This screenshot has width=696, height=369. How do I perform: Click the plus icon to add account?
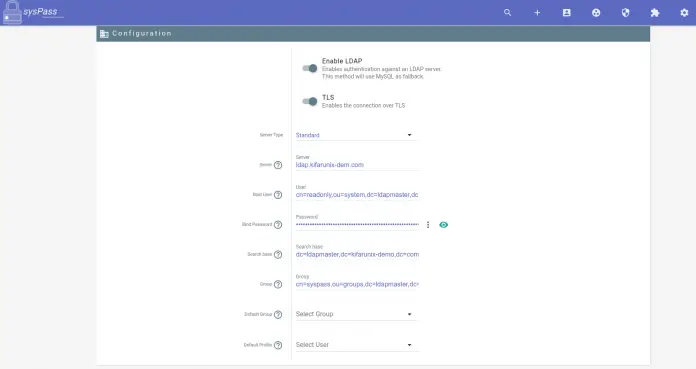click(x=537, y=12)
